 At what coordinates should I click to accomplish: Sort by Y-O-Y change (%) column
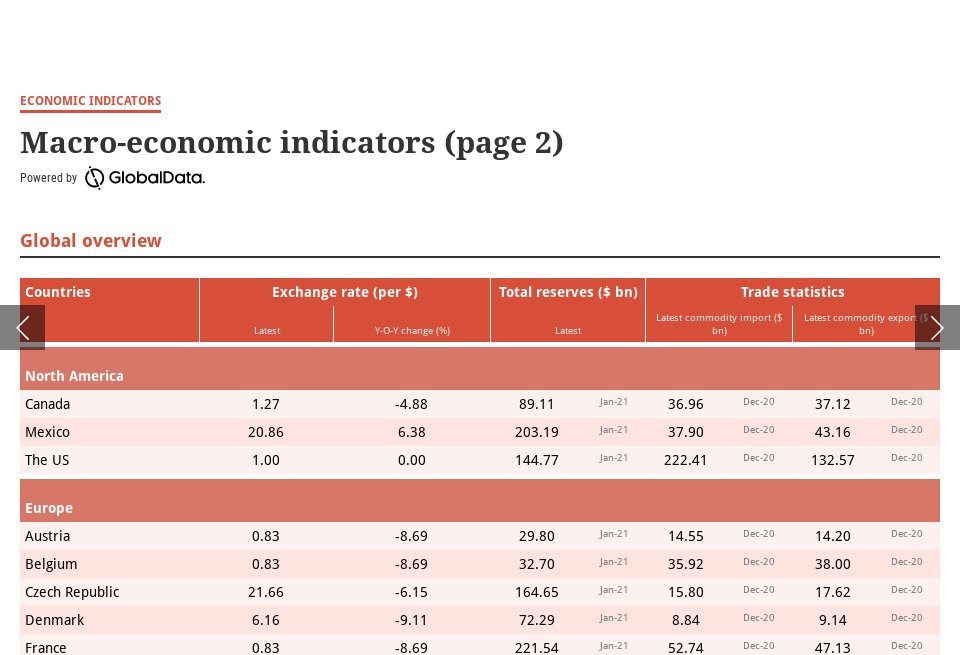[412, 330]
